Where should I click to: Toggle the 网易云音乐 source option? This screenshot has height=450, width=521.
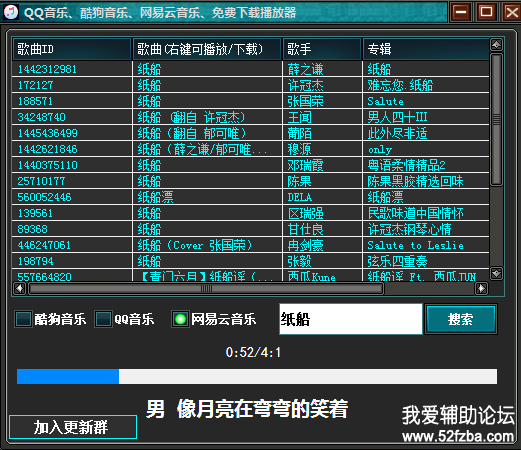[180, 319]
